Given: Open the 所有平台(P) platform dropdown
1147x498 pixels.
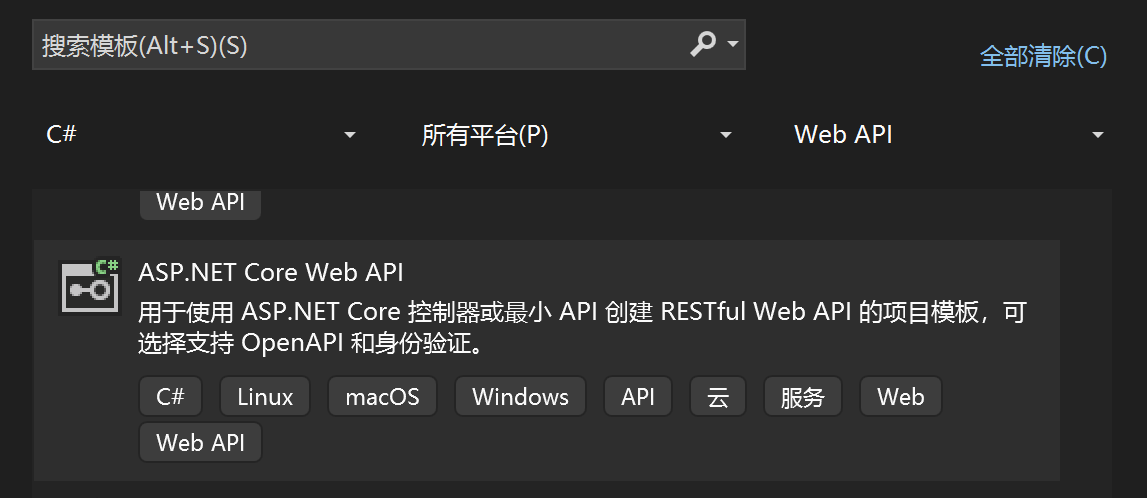Looking at the screenshot, I should pos(577,135).
